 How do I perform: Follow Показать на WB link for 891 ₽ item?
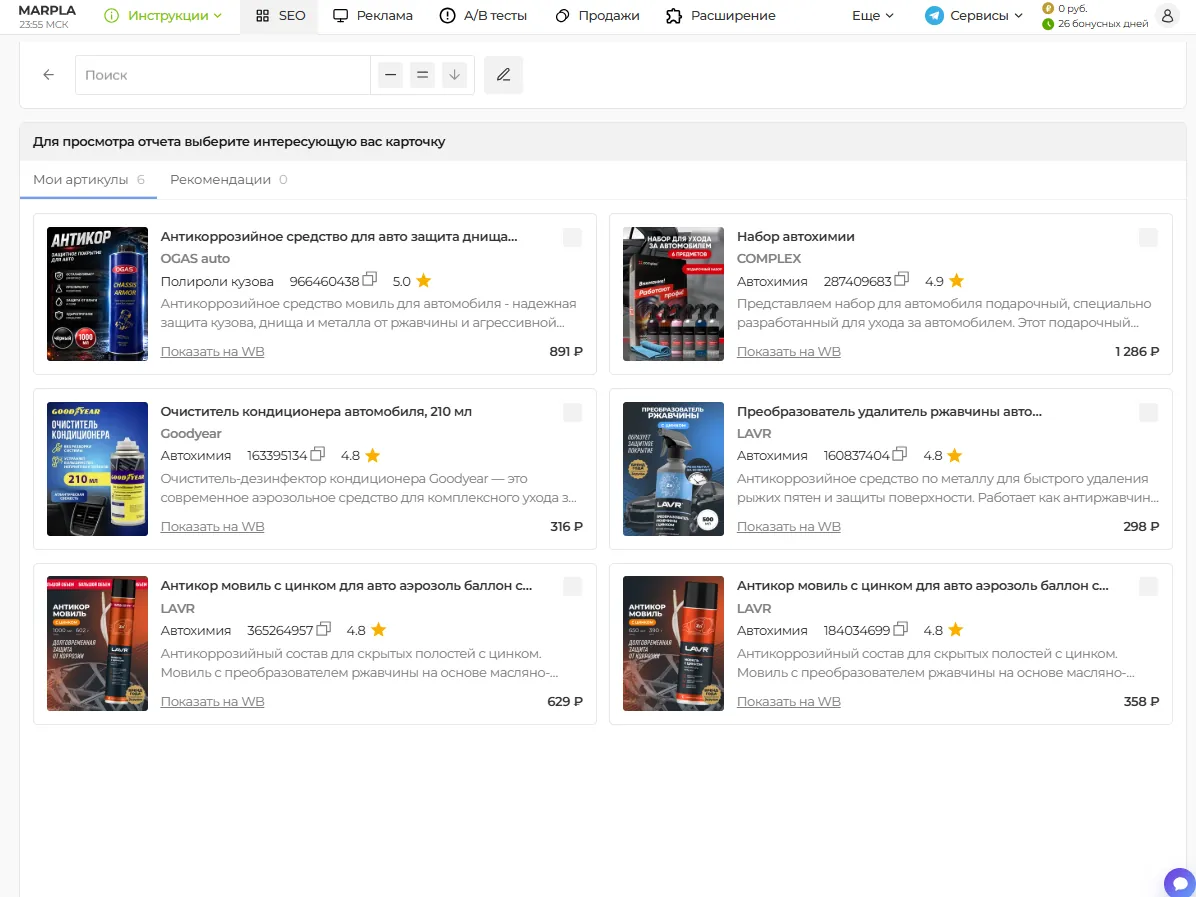(x=212, y=352)
